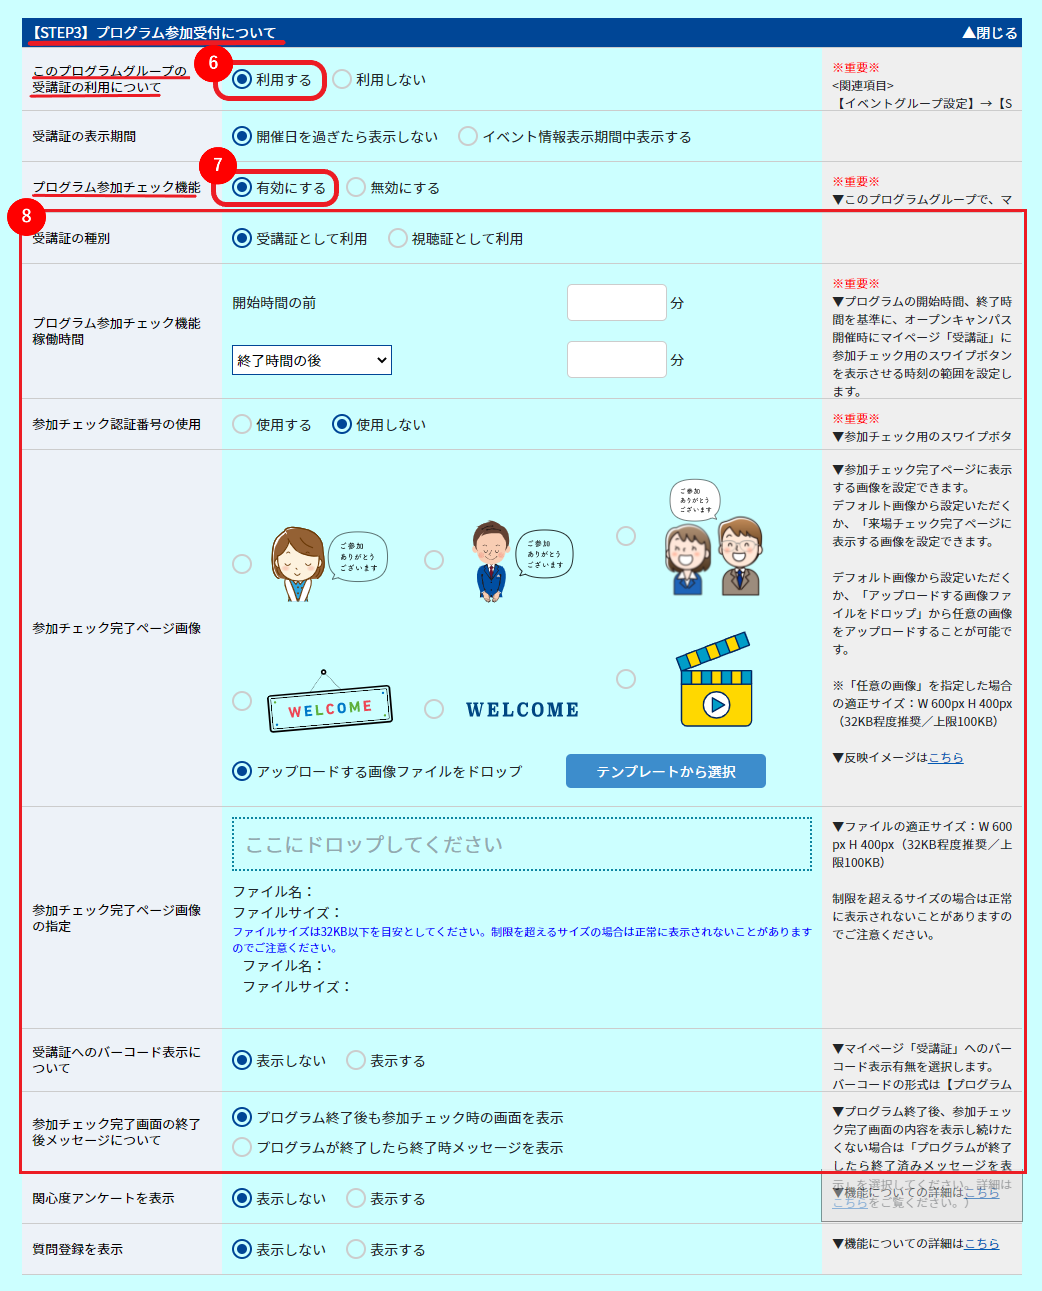Click the bowing man in suit illustration
Image resolution: width=1042 pixels, height=1291 pixels.
pyautogui.click(x=522, y=560)
